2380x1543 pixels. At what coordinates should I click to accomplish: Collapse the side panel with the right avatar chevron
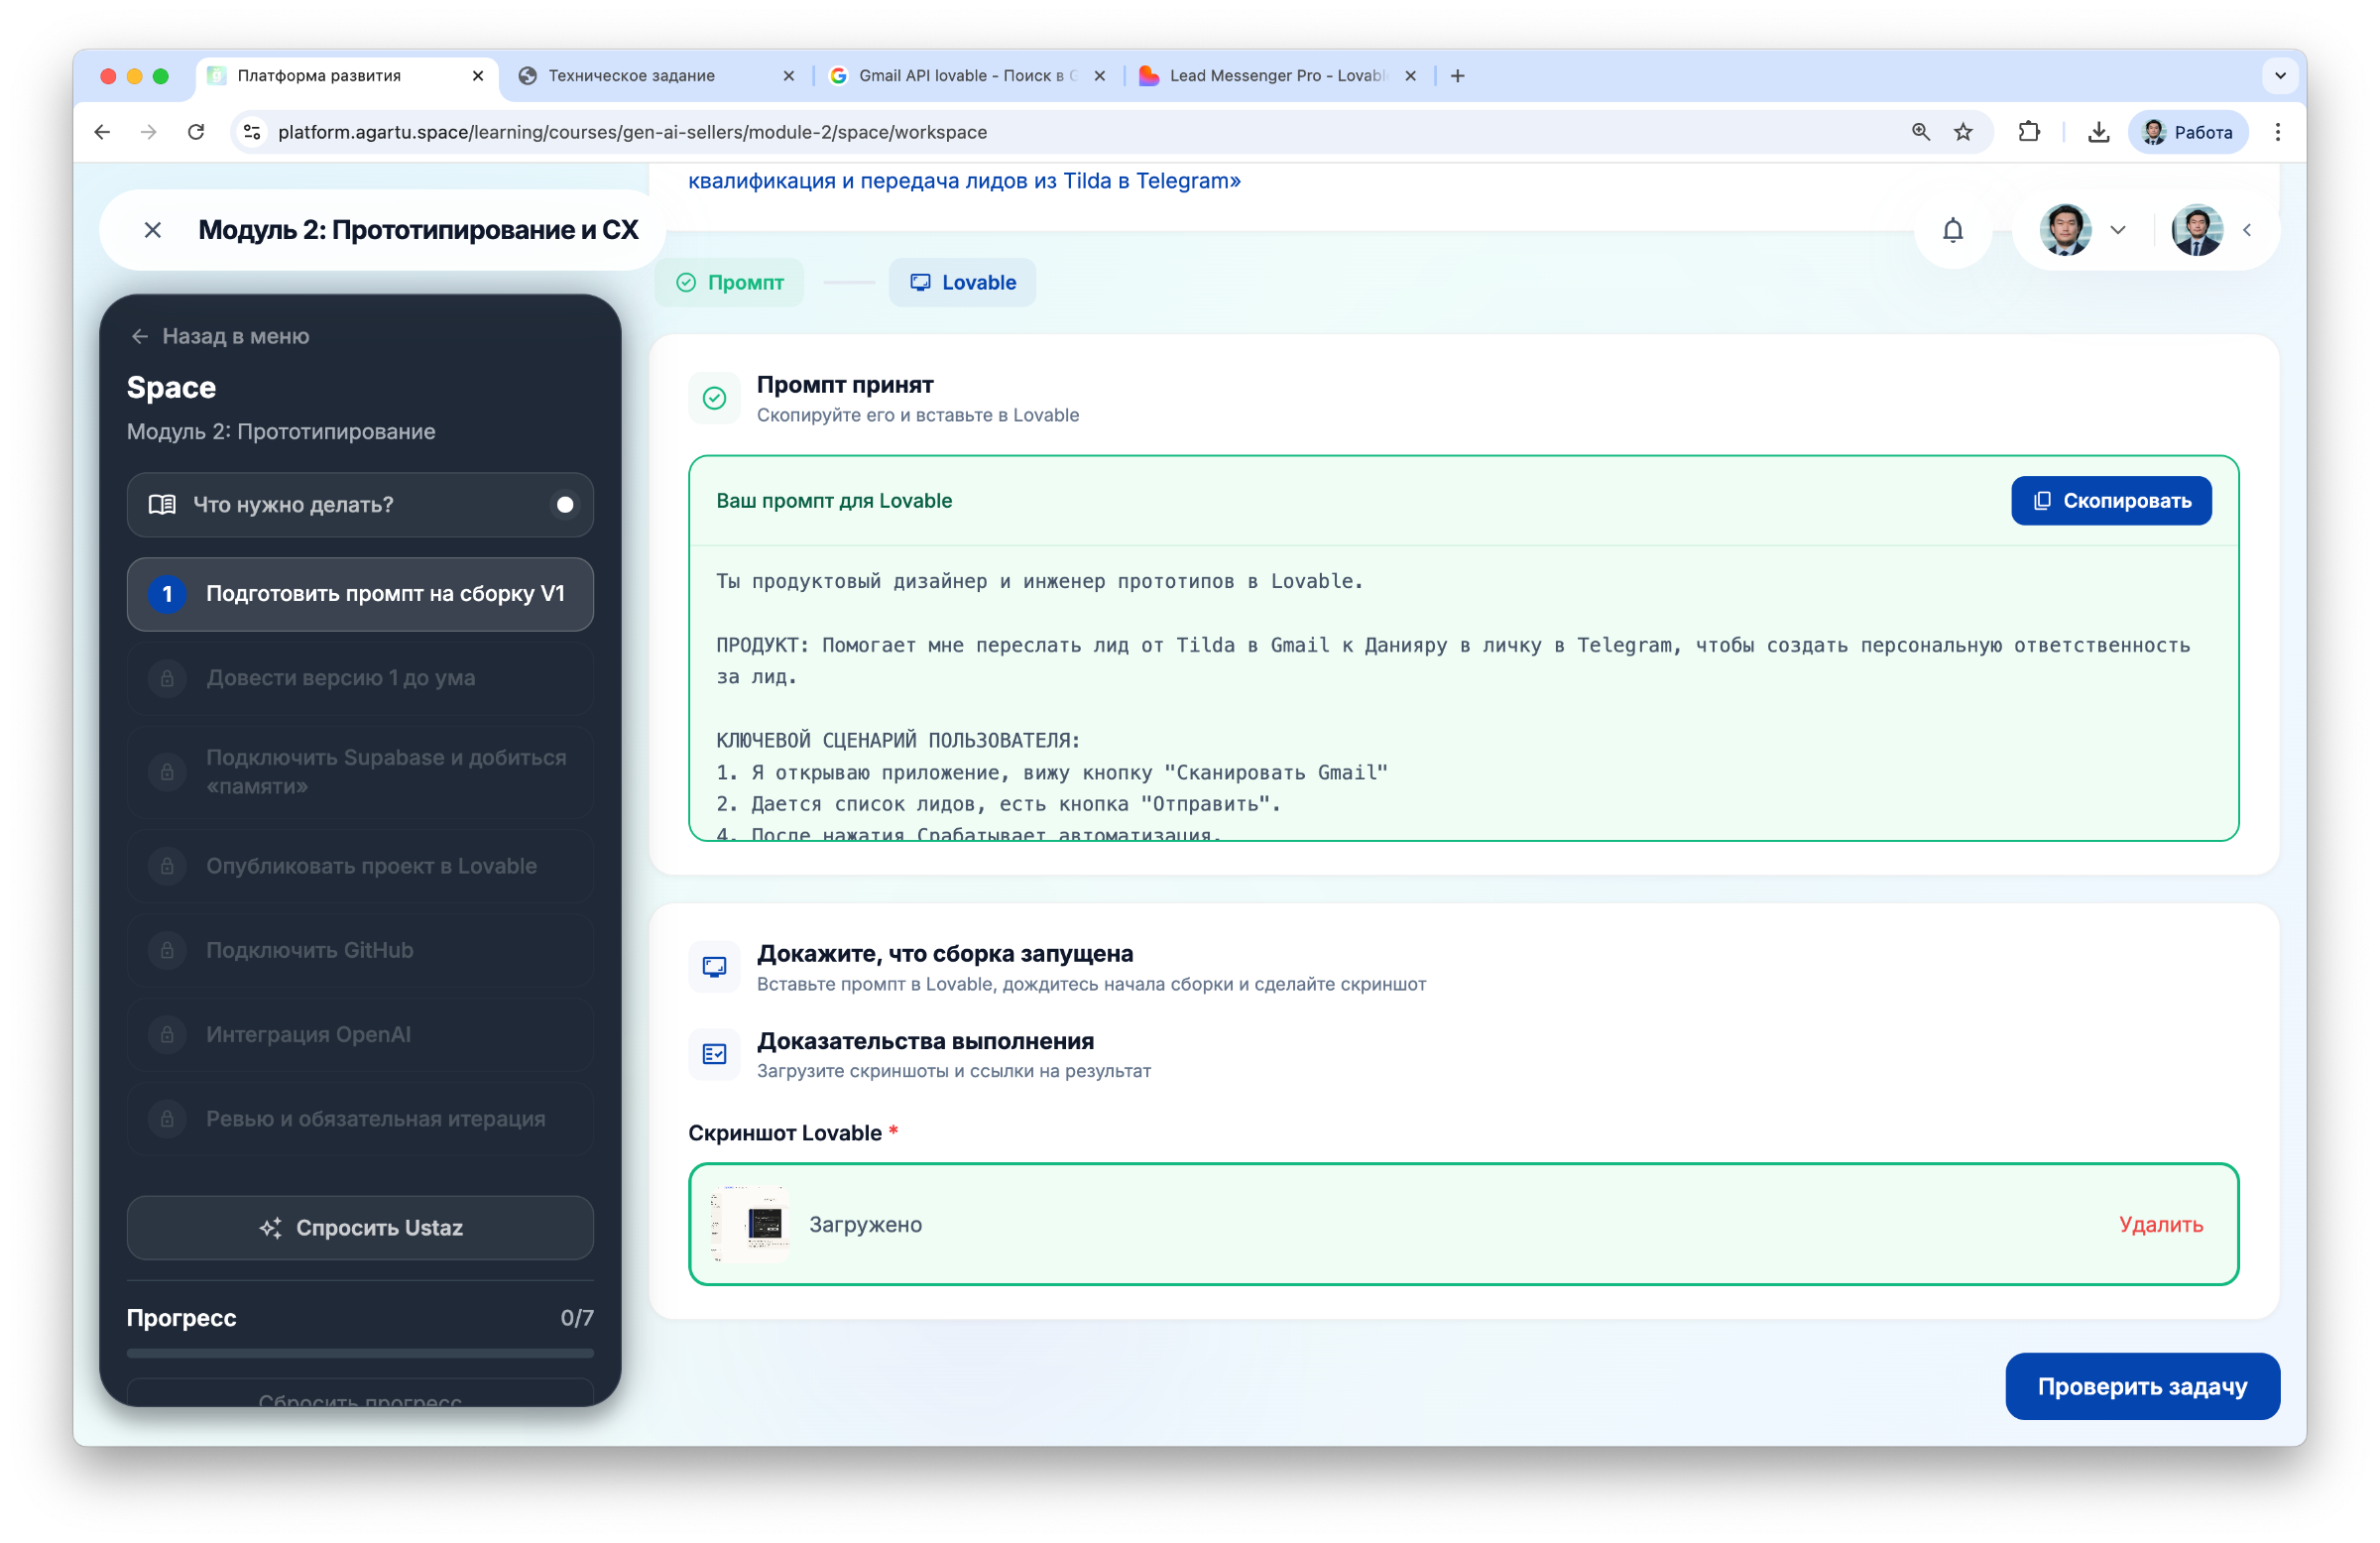2247,230
